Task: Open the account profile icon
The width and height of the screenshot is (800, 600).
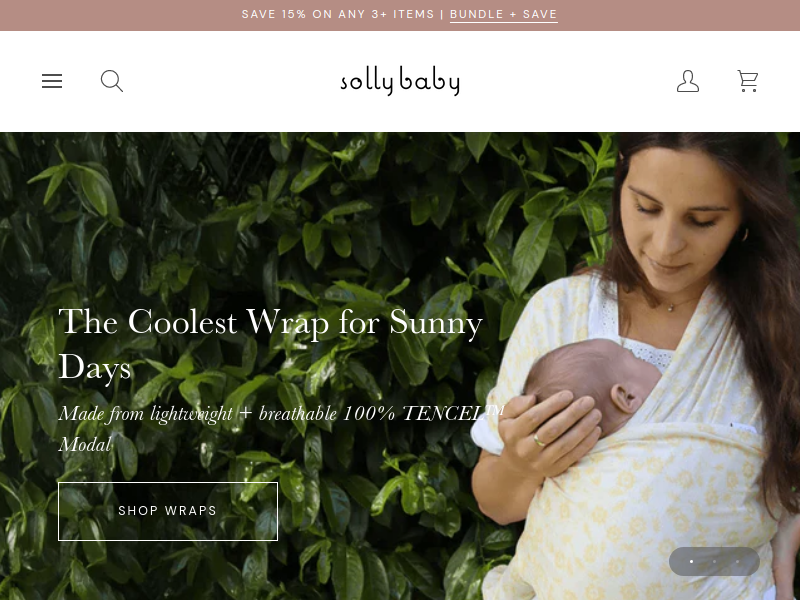Action: [x=688, y=81]
